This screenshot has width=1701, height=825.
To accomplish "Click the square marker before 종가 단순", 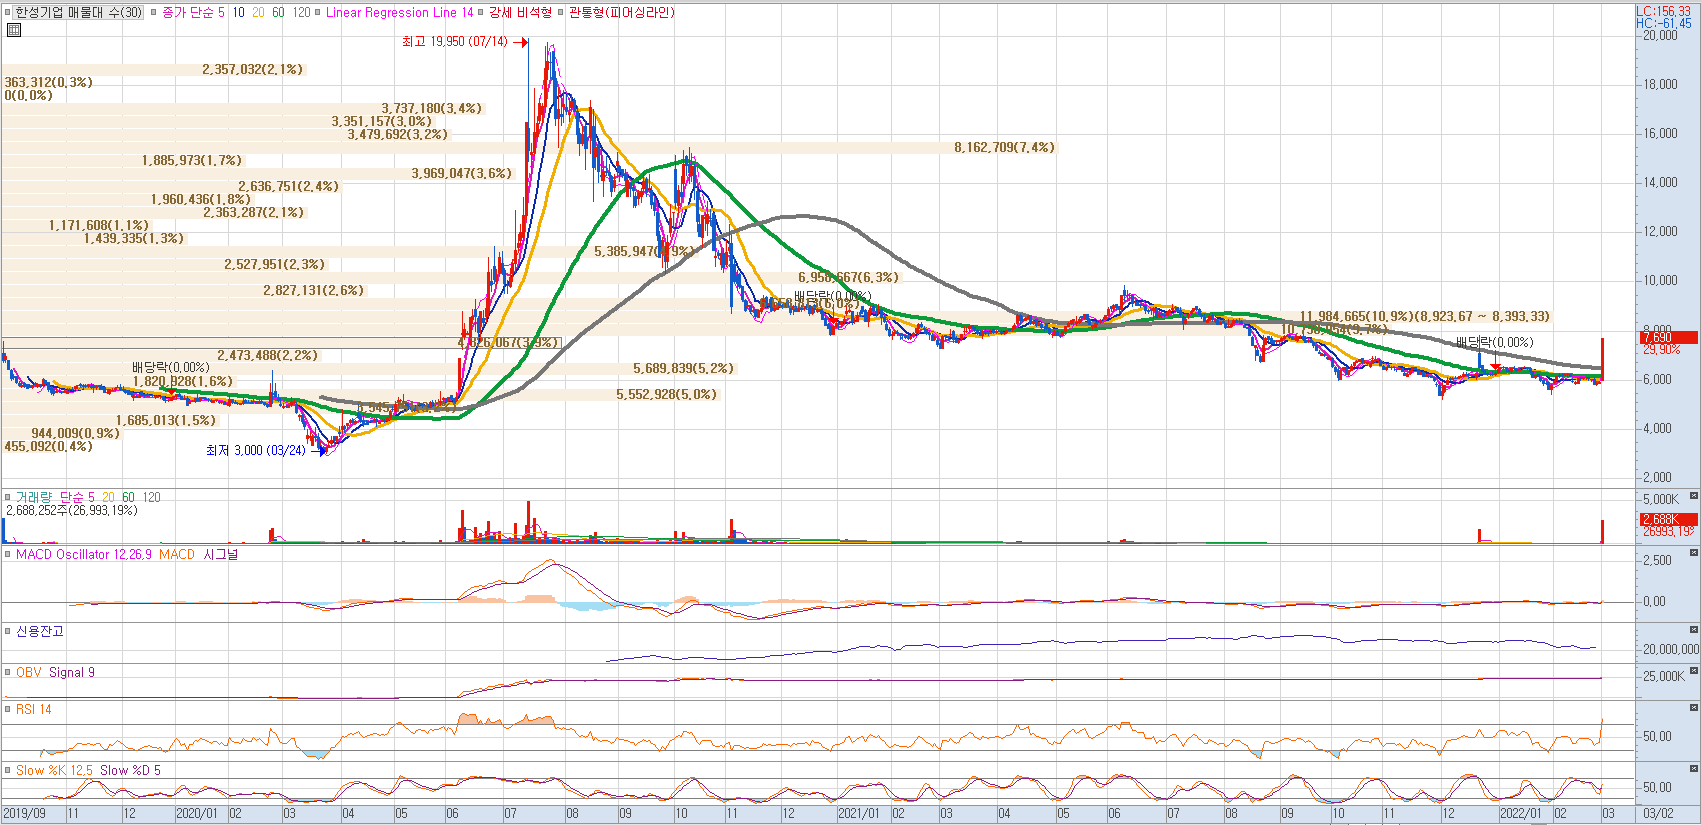I will point(154,13).
